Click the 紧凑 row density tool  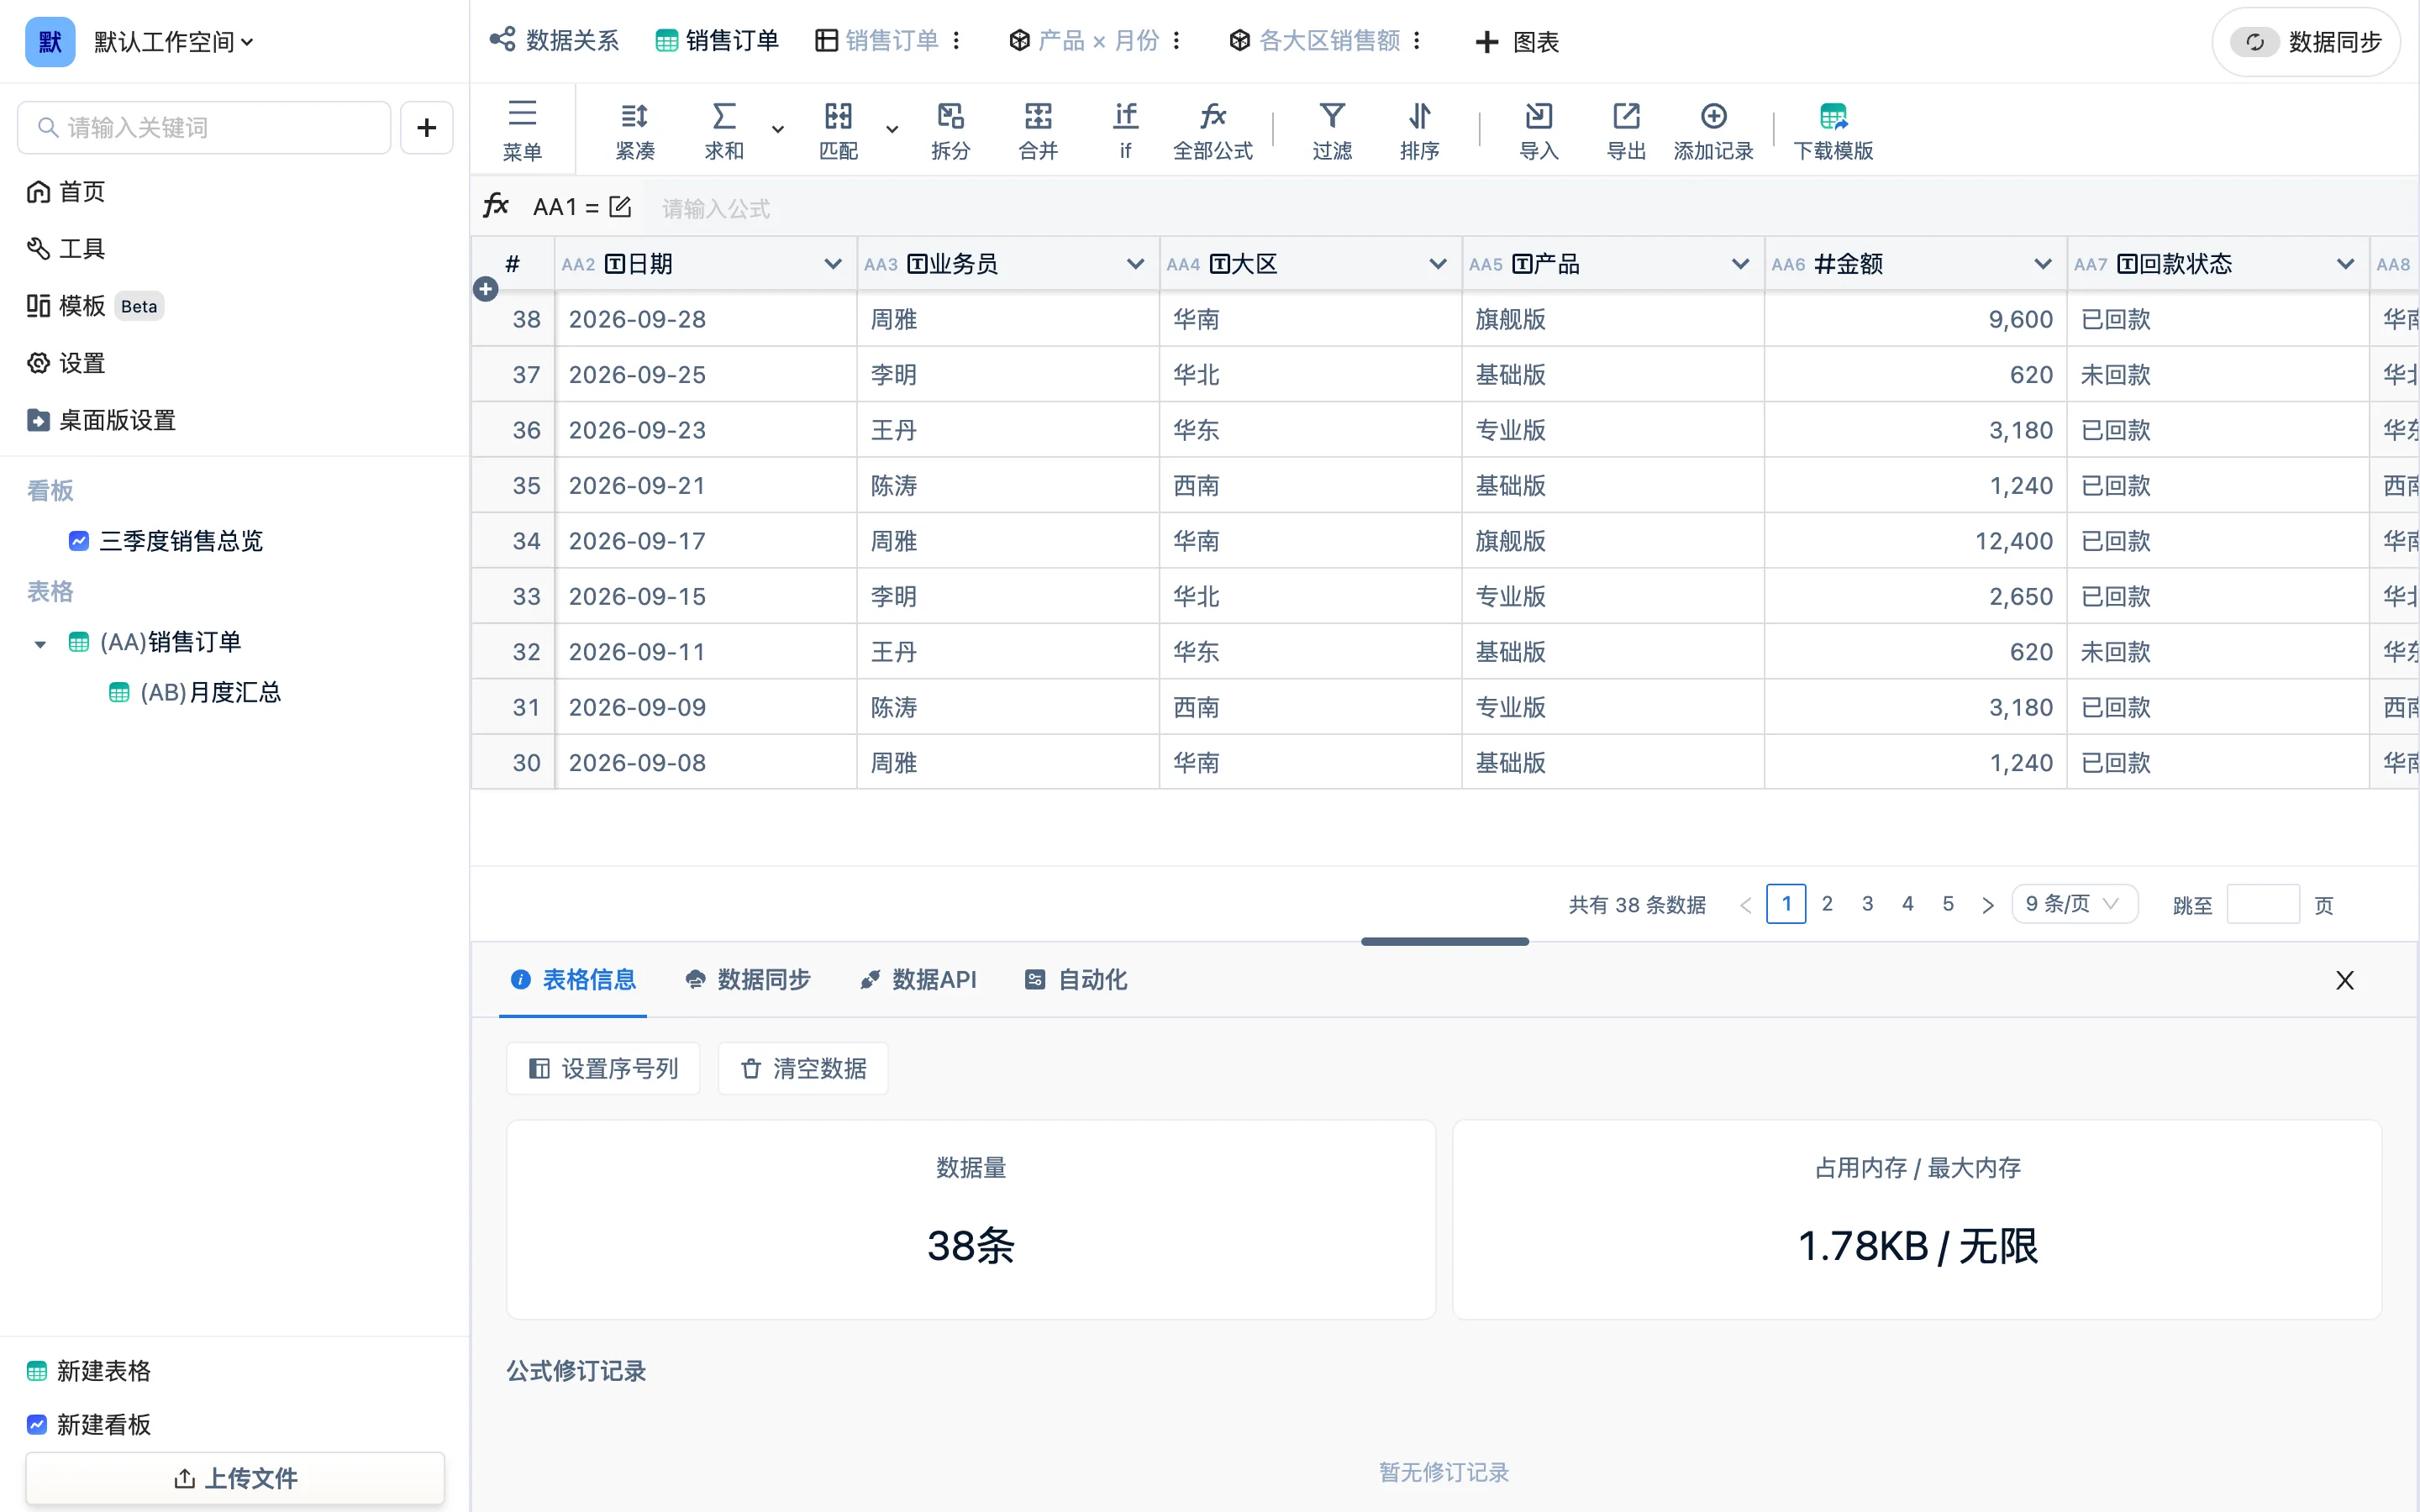pyautogui.click(x=634, y=130)
